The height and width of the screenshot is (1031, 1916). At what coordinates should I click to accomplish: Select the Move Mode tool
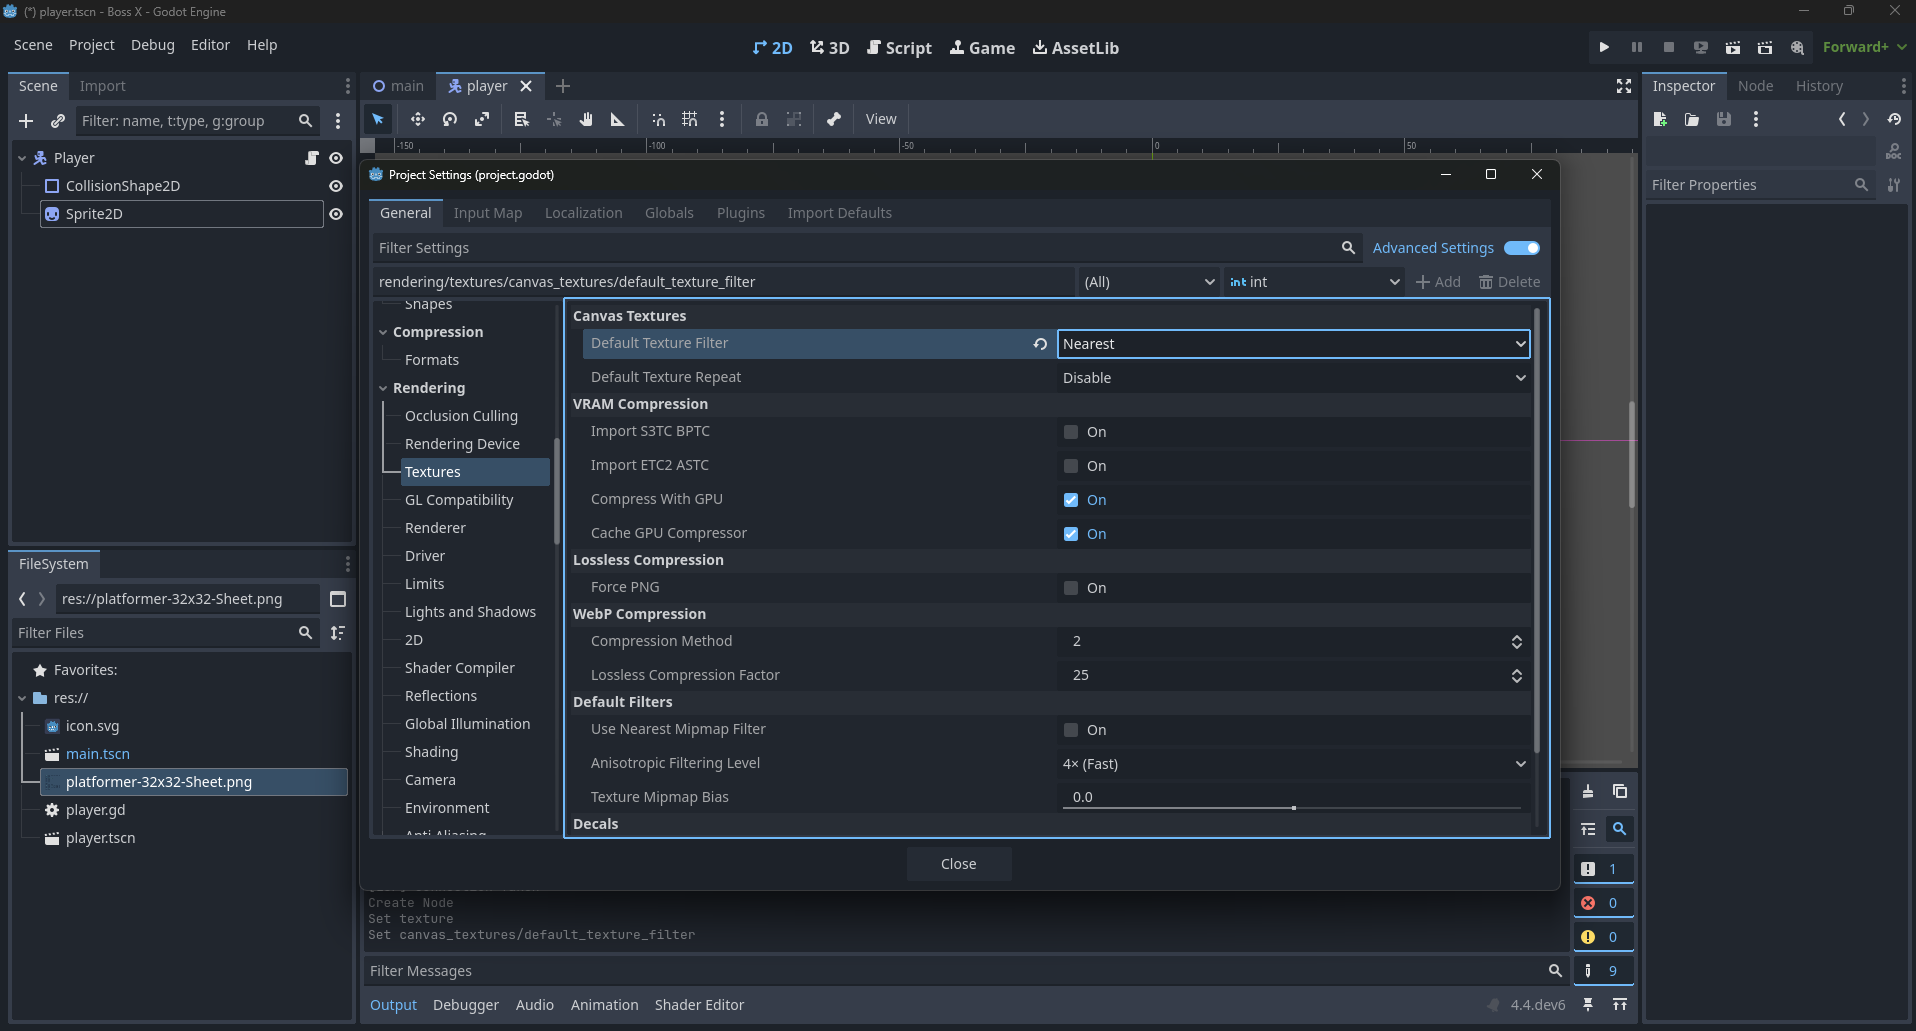[x=417, y=119]
